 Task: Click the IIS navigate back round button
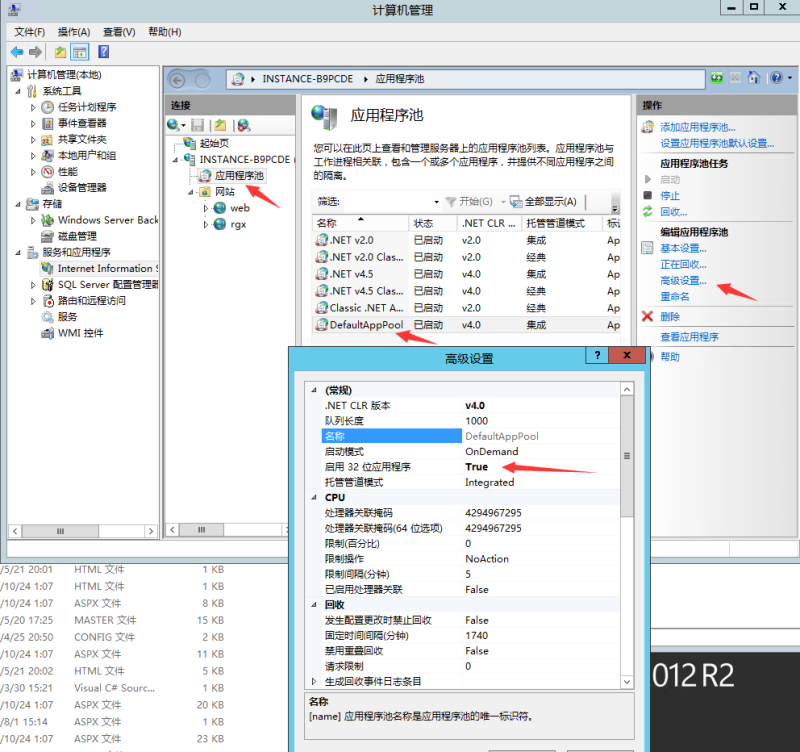[177, 80]
